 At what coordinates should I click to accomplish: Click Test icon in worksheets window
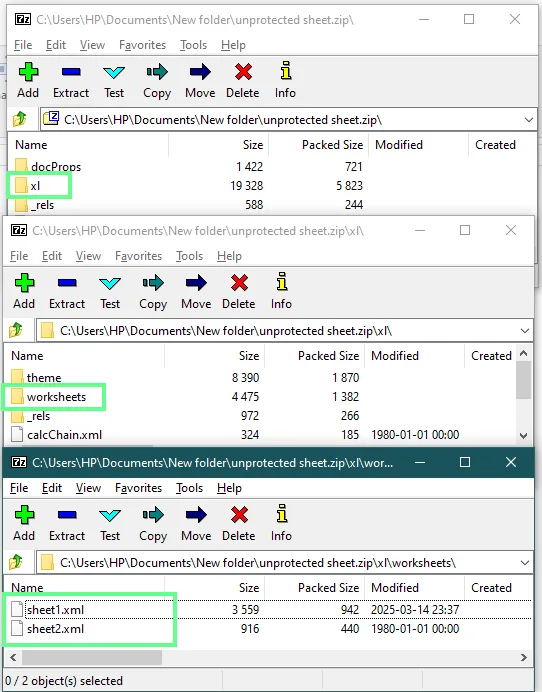tap(110, 515)
